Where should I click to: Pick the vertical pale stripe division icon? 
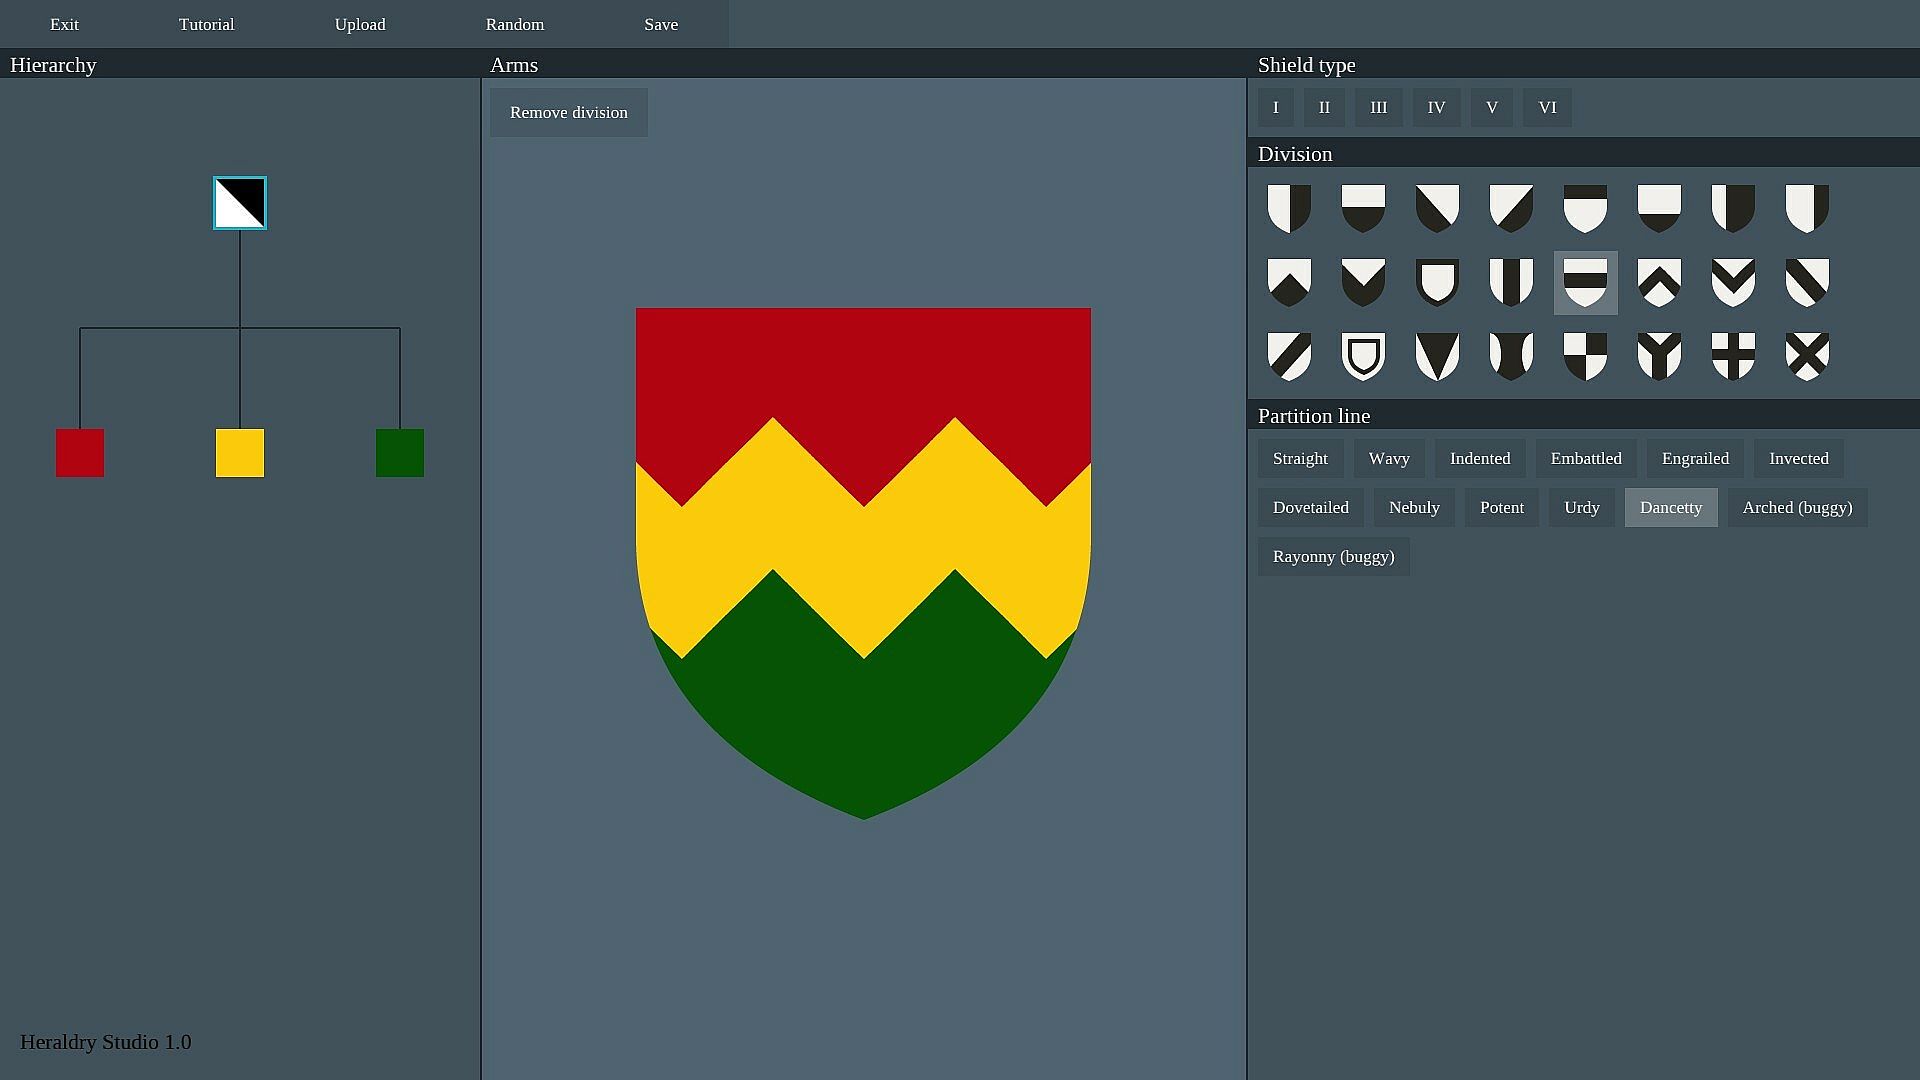(1511, 282)
